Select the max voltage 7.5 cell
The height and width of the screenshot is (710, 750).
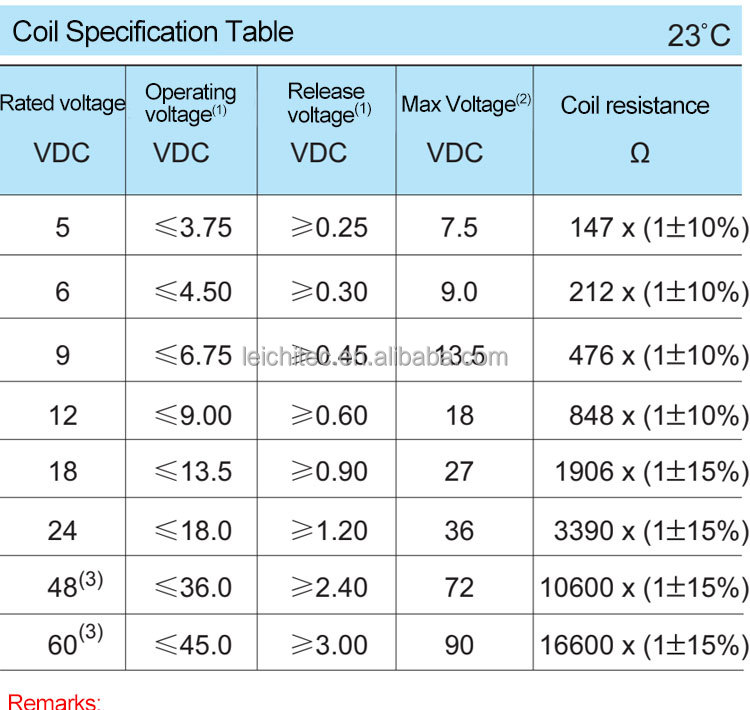point(459,228)
